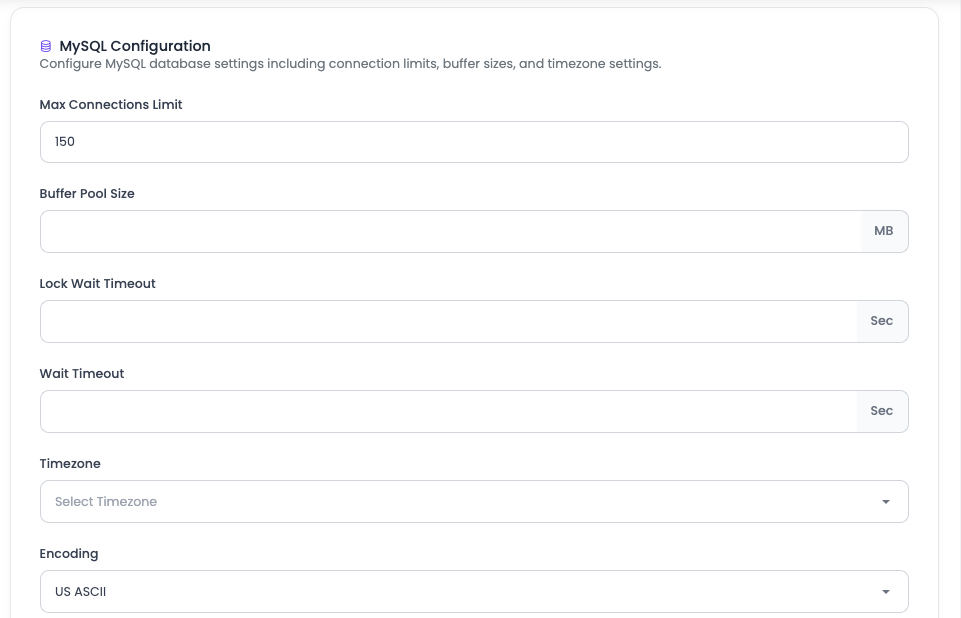Click the Sec suffix next to Lock Wait Timeout
The height and width of the screenshot is (618, 961).
point(881,321)
